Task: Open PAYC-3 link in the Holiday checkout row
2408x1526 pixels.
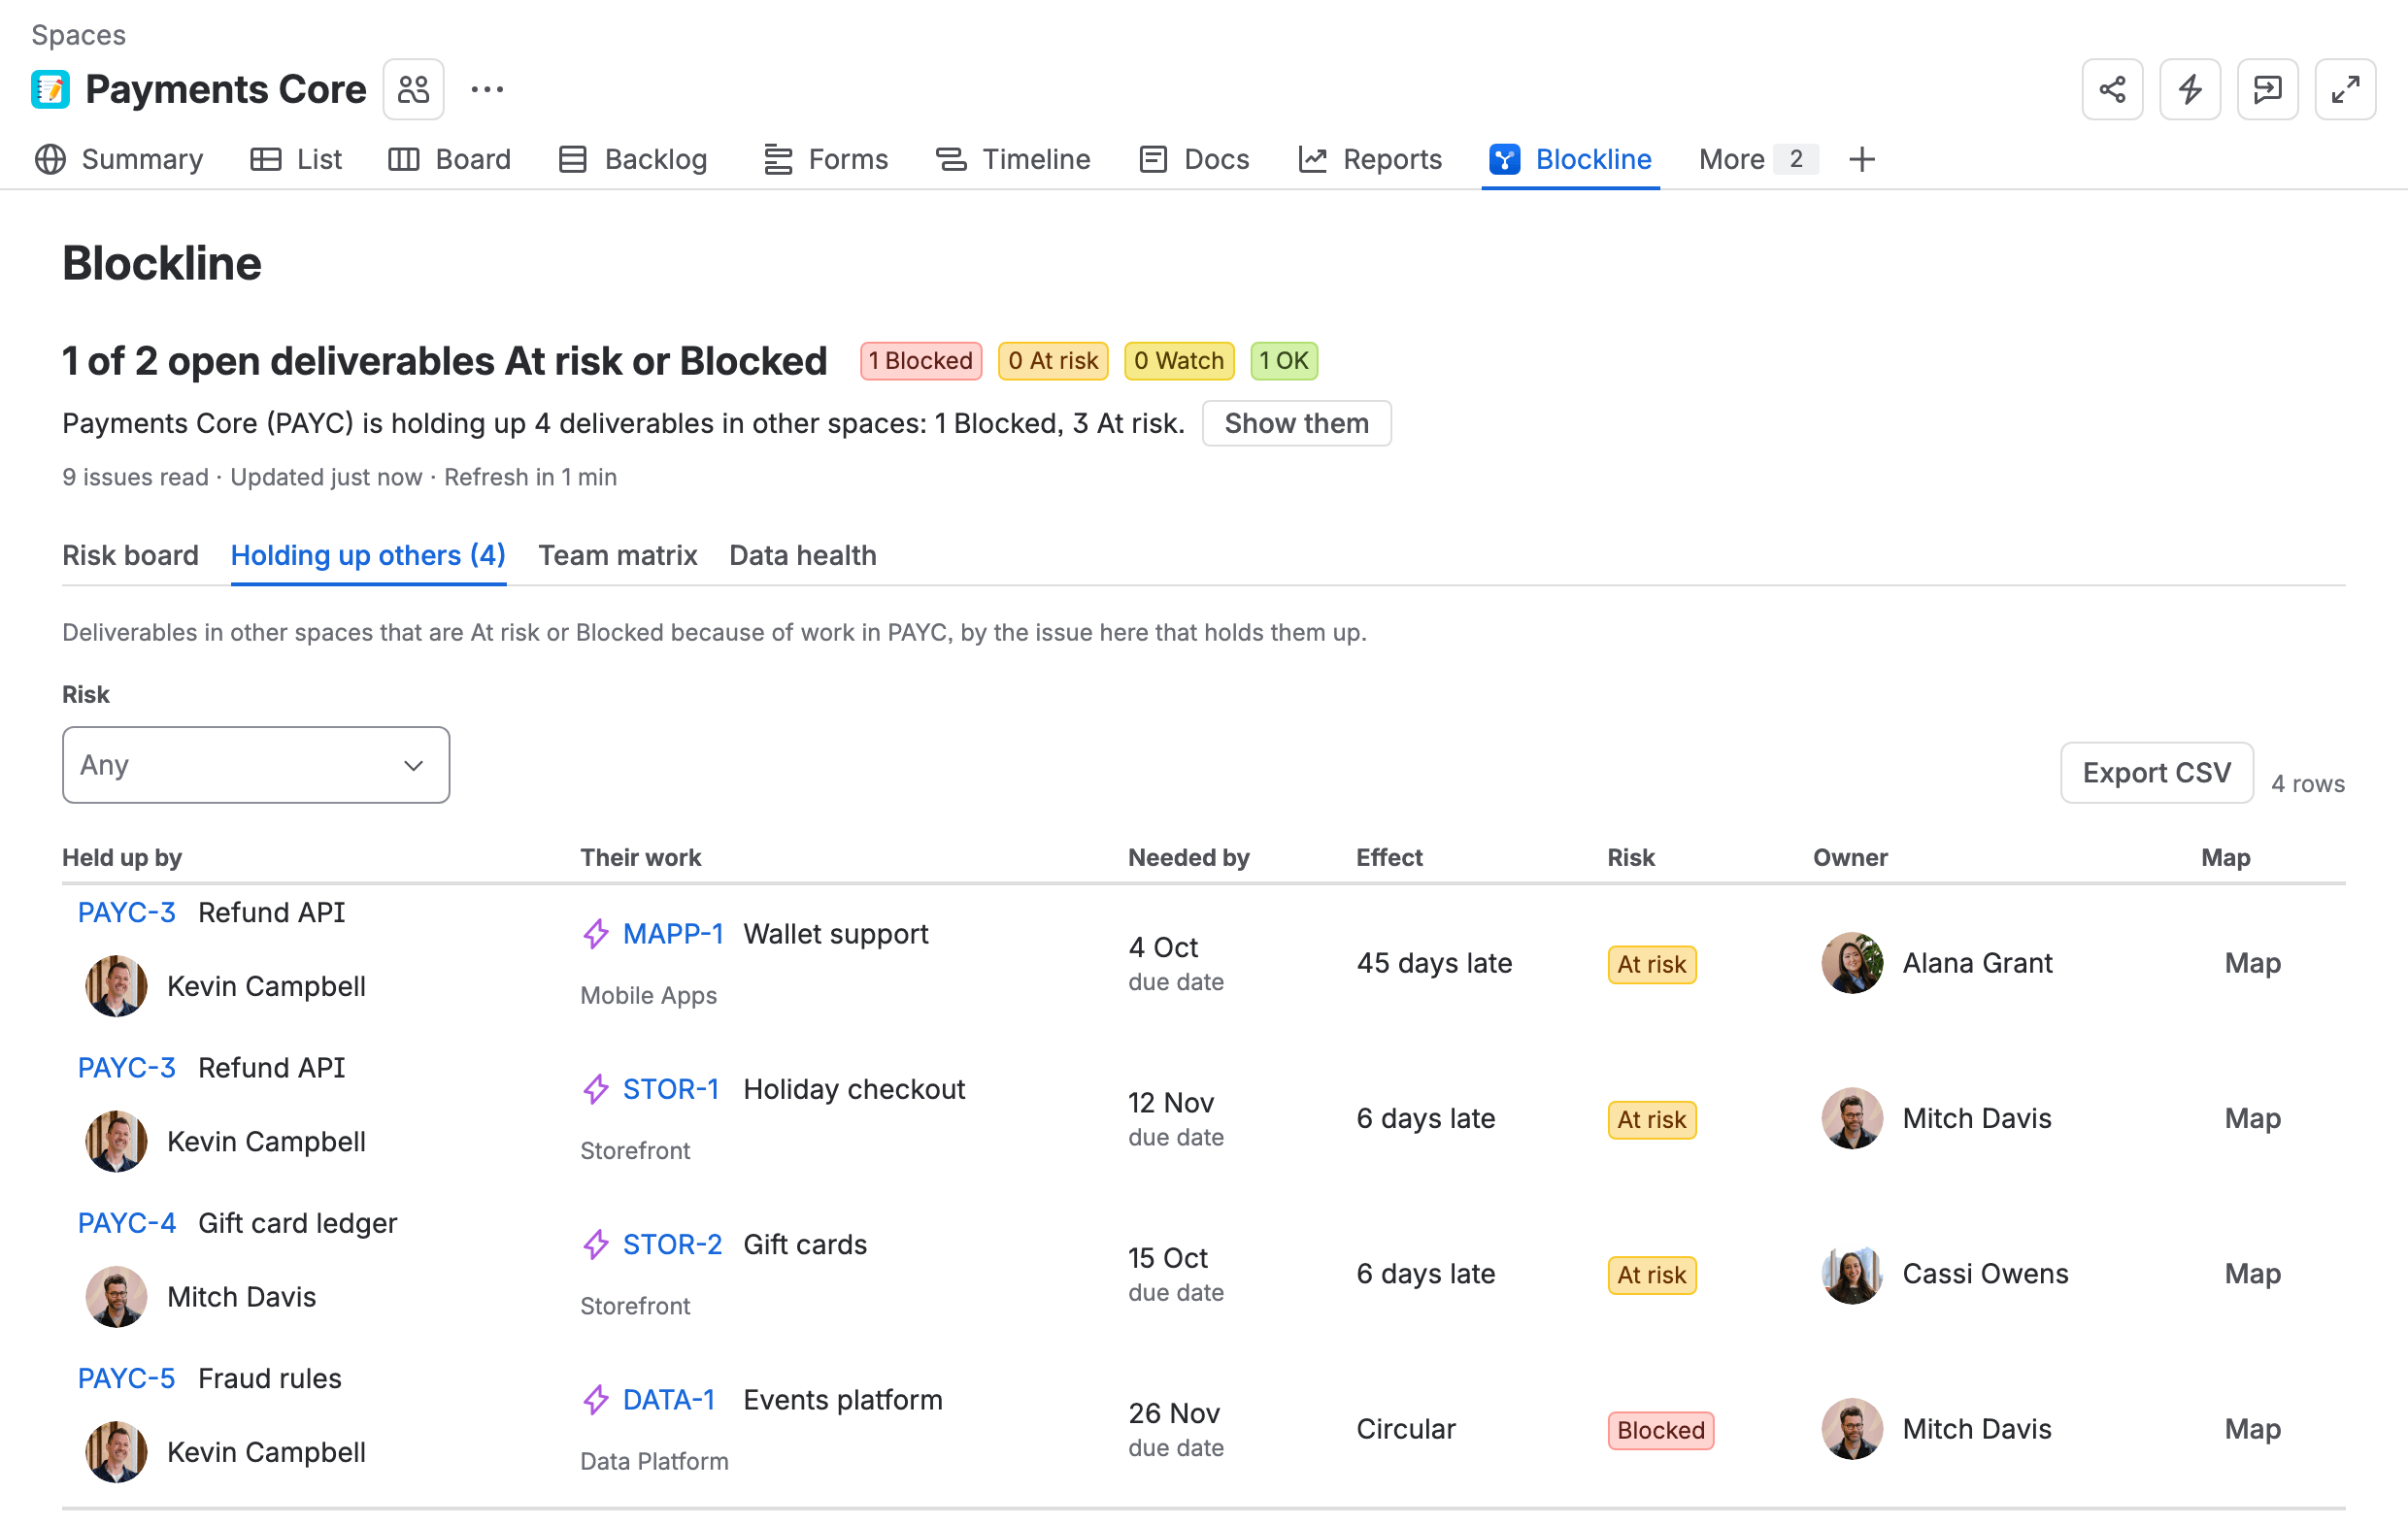Action: [x=126, y=1067]
